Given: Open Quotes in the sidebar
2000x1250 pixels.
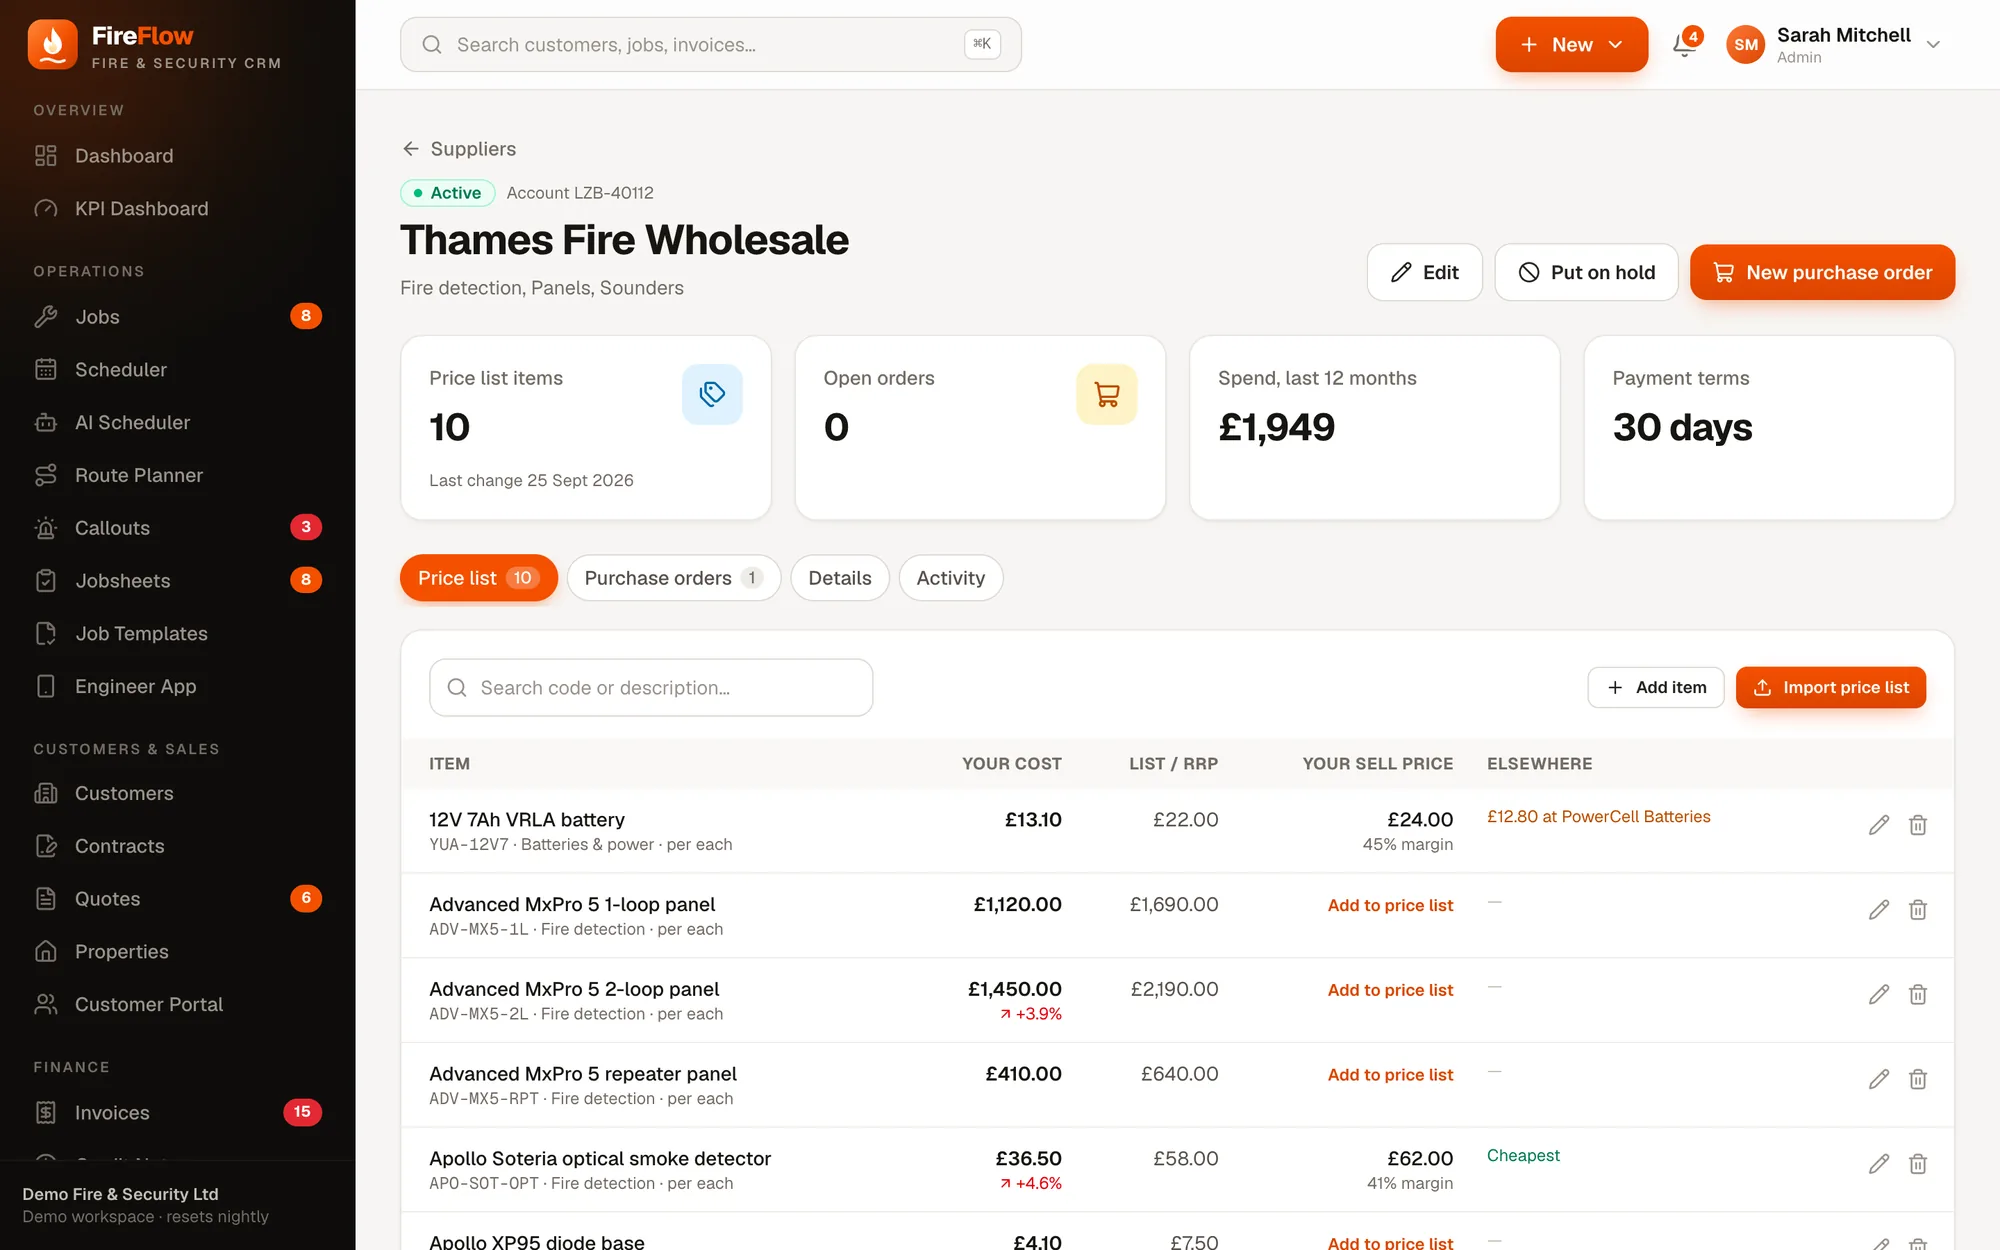Looking at the screenshot, I should coord(177,899).
